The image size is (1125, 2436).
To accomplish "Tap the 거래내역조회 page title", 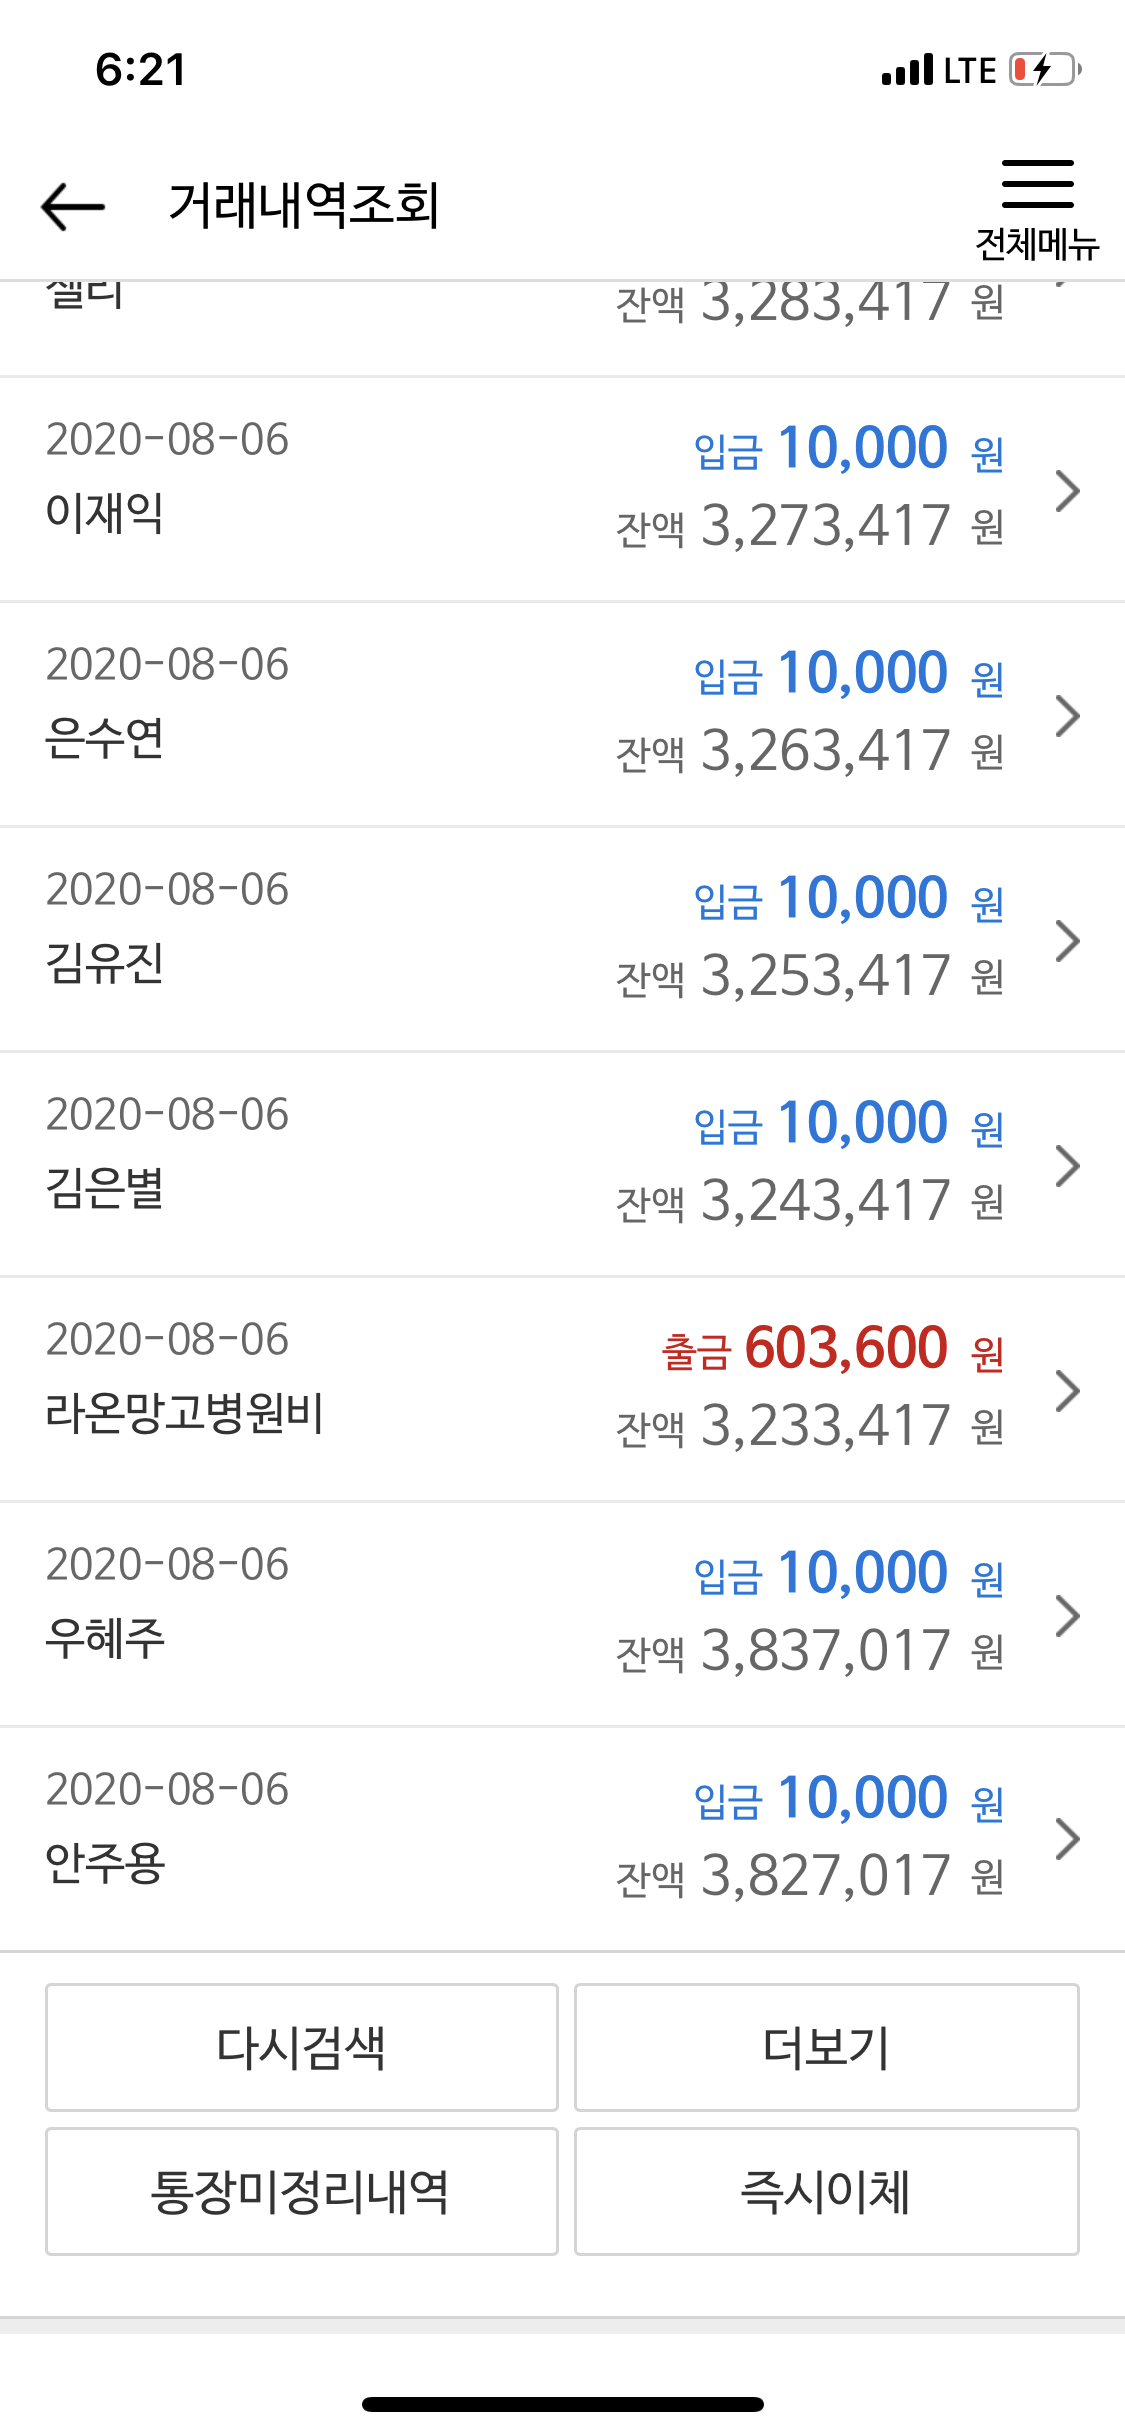I will click(x=304, y=206).
